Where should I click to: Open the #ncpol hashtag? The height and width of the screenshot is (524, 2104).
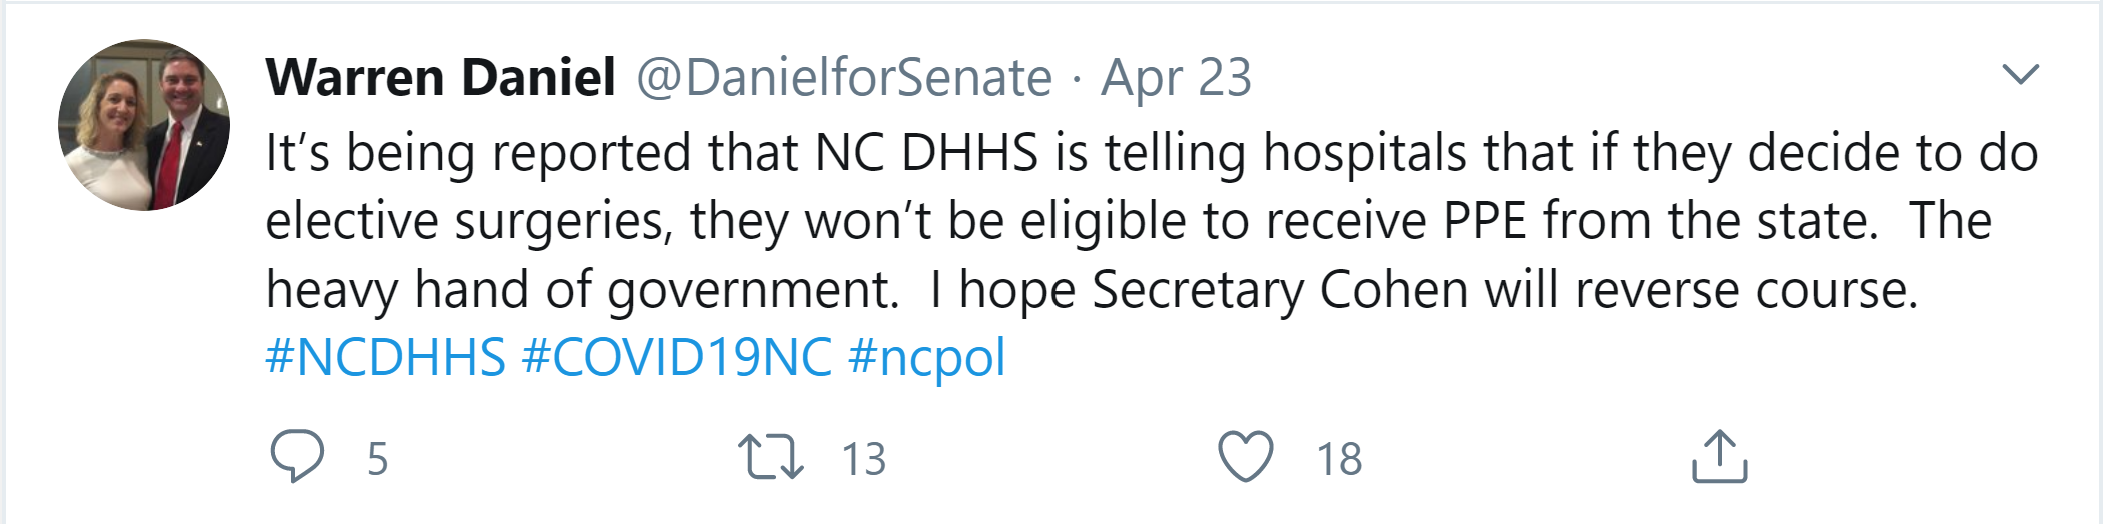tap(926, 358)
